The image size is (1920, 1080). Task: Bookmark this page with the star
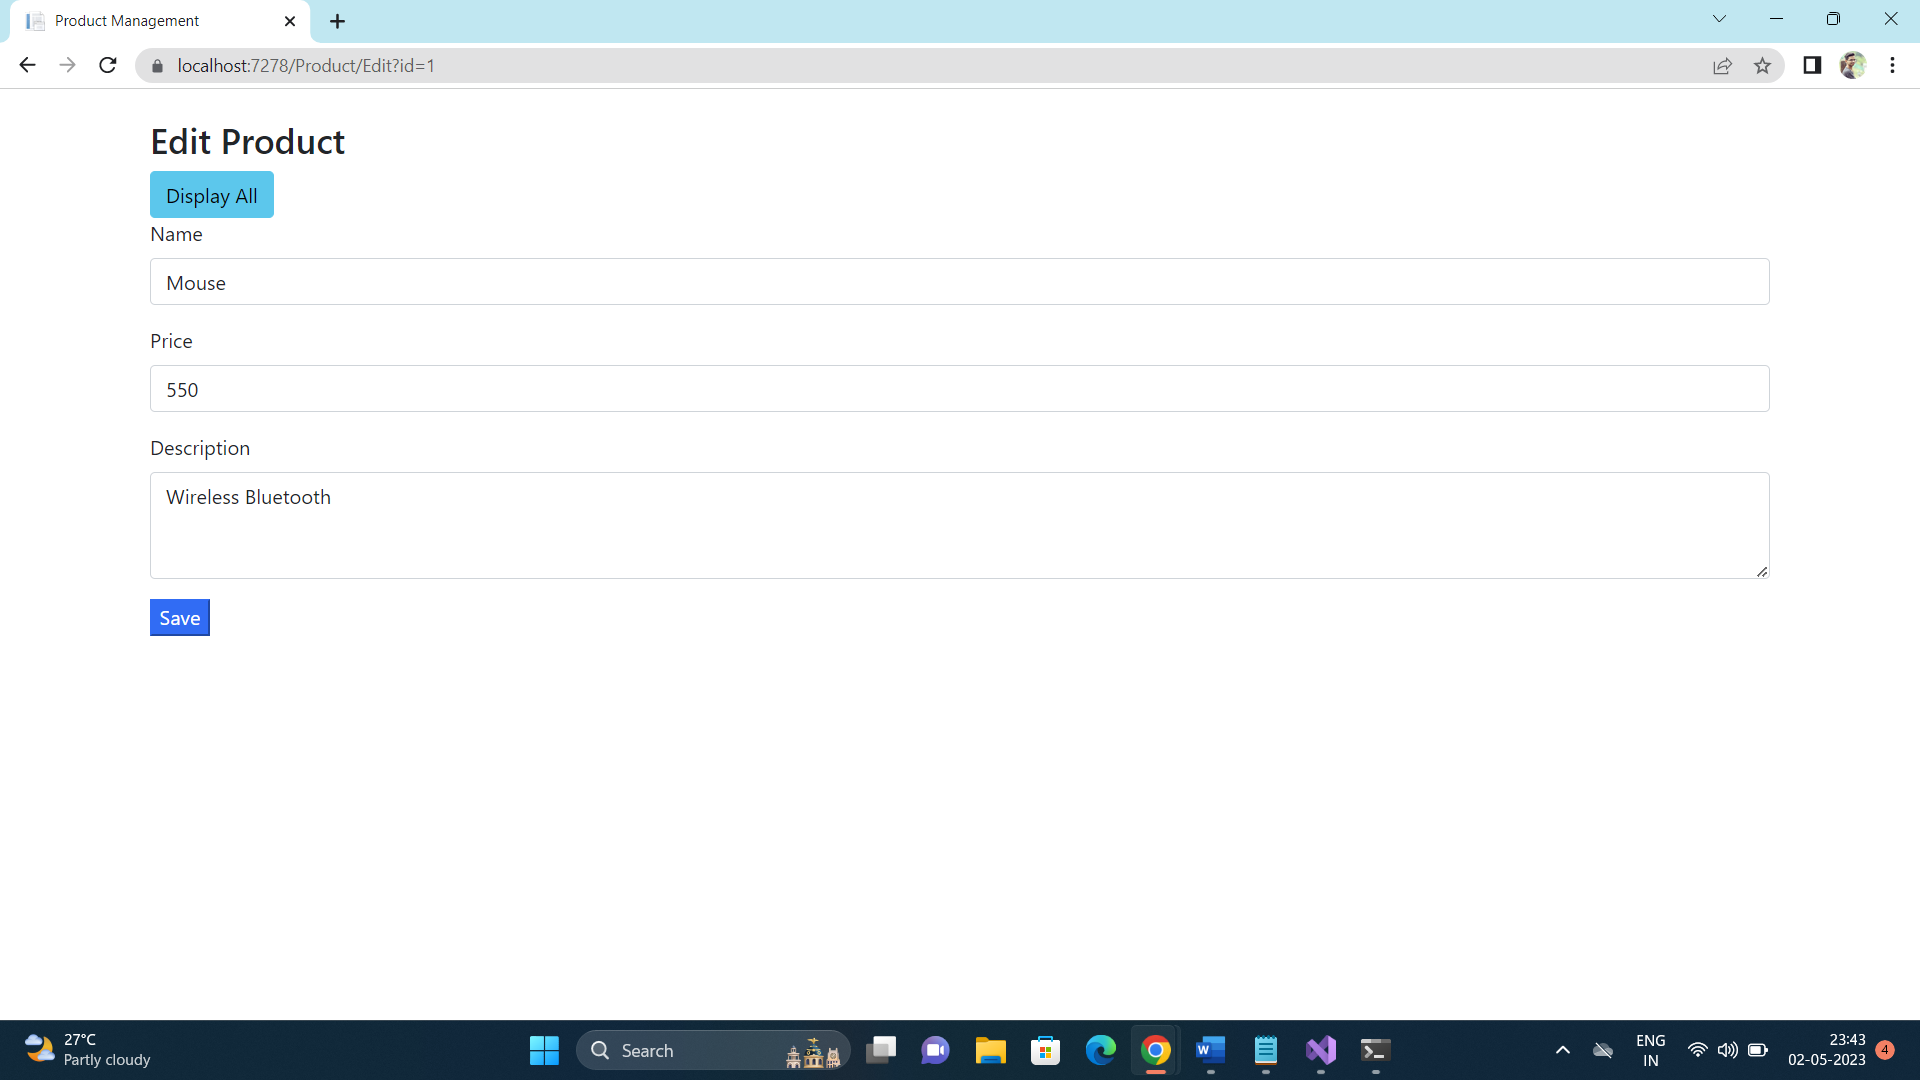pos(1762,66)
